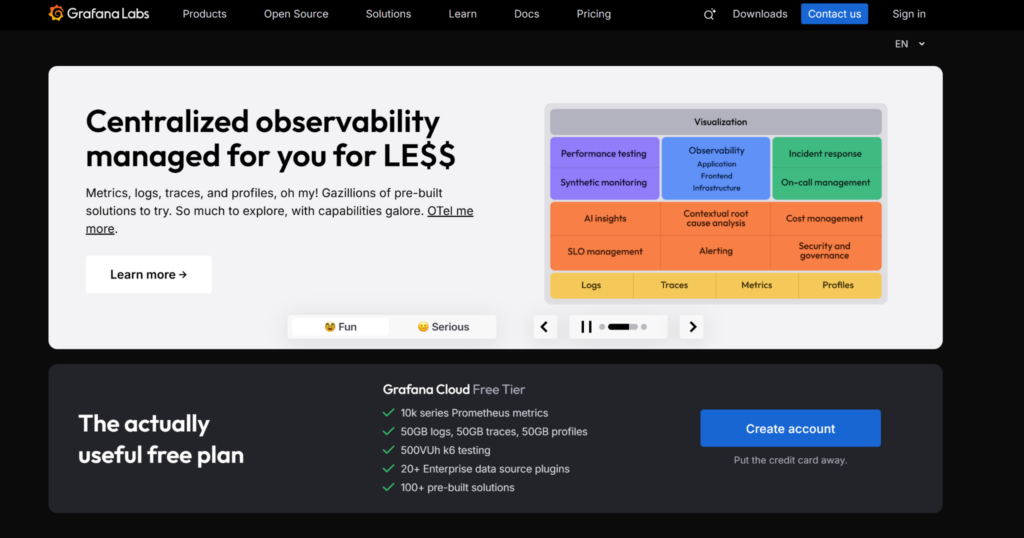Click the Cost management tile

pos(825,219)
